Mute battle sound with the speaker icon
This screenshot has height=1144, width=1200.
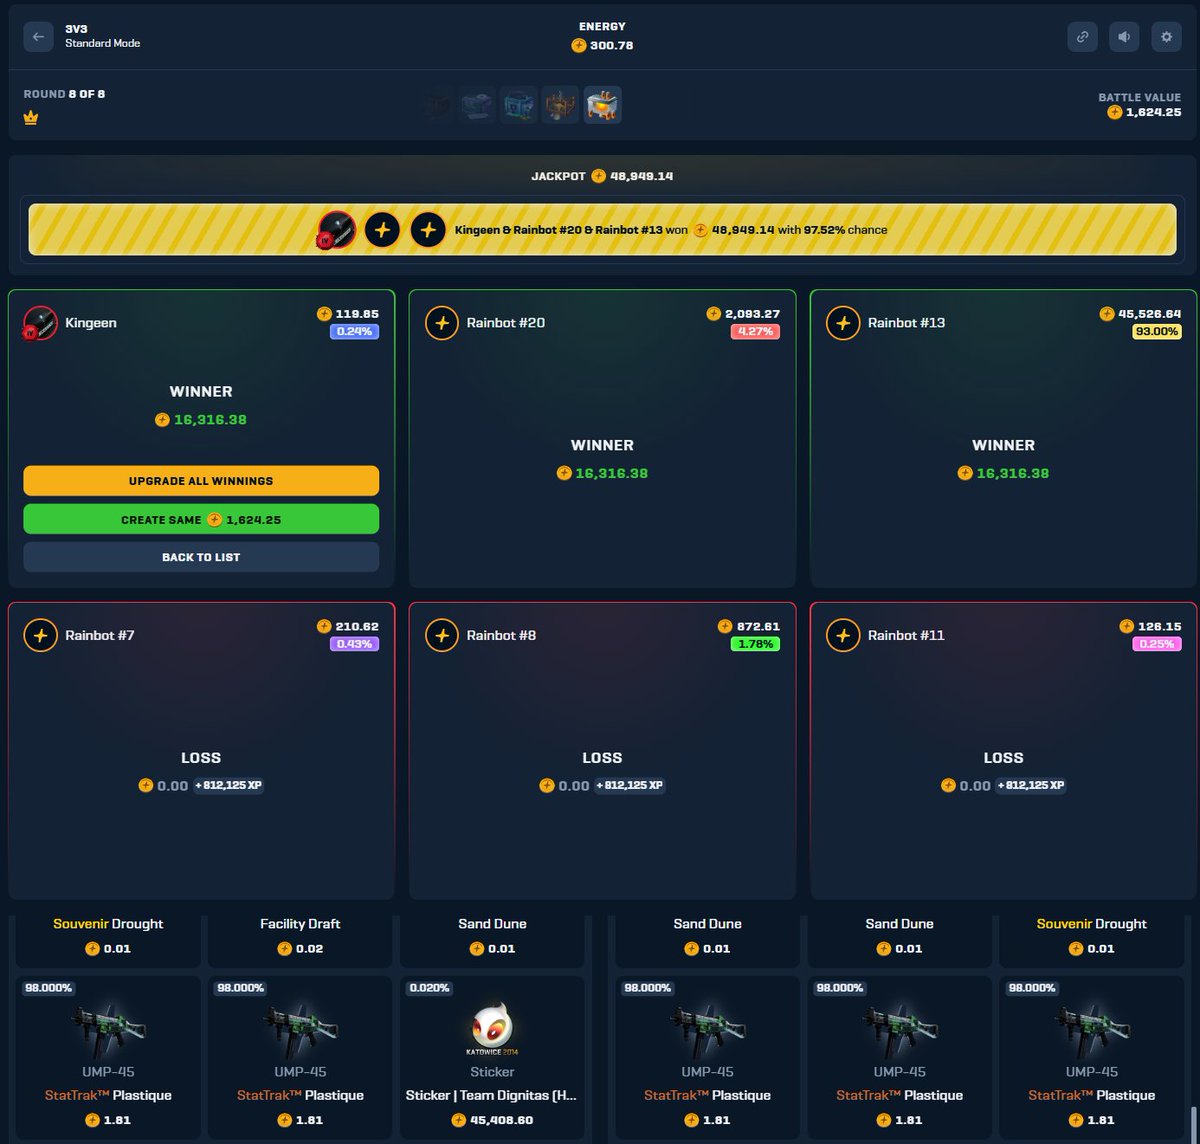pos(1124,37)
